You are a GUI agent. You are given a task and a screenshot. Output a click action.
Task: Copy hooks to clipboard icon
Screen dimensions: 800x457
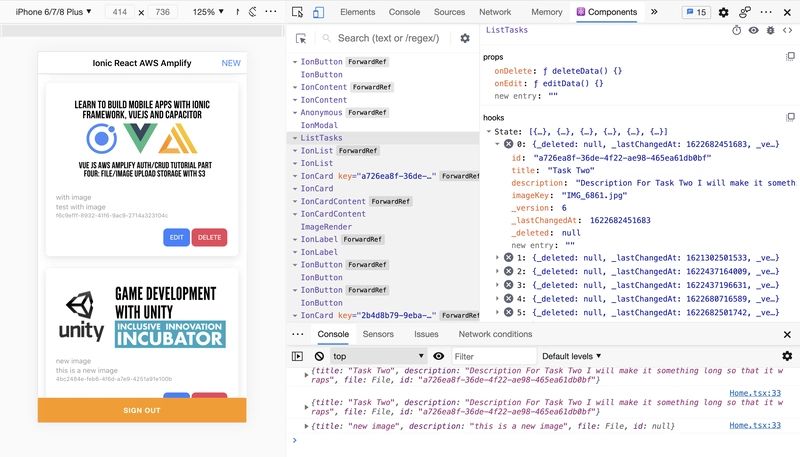pyautogui.click(x=790, y=117)
